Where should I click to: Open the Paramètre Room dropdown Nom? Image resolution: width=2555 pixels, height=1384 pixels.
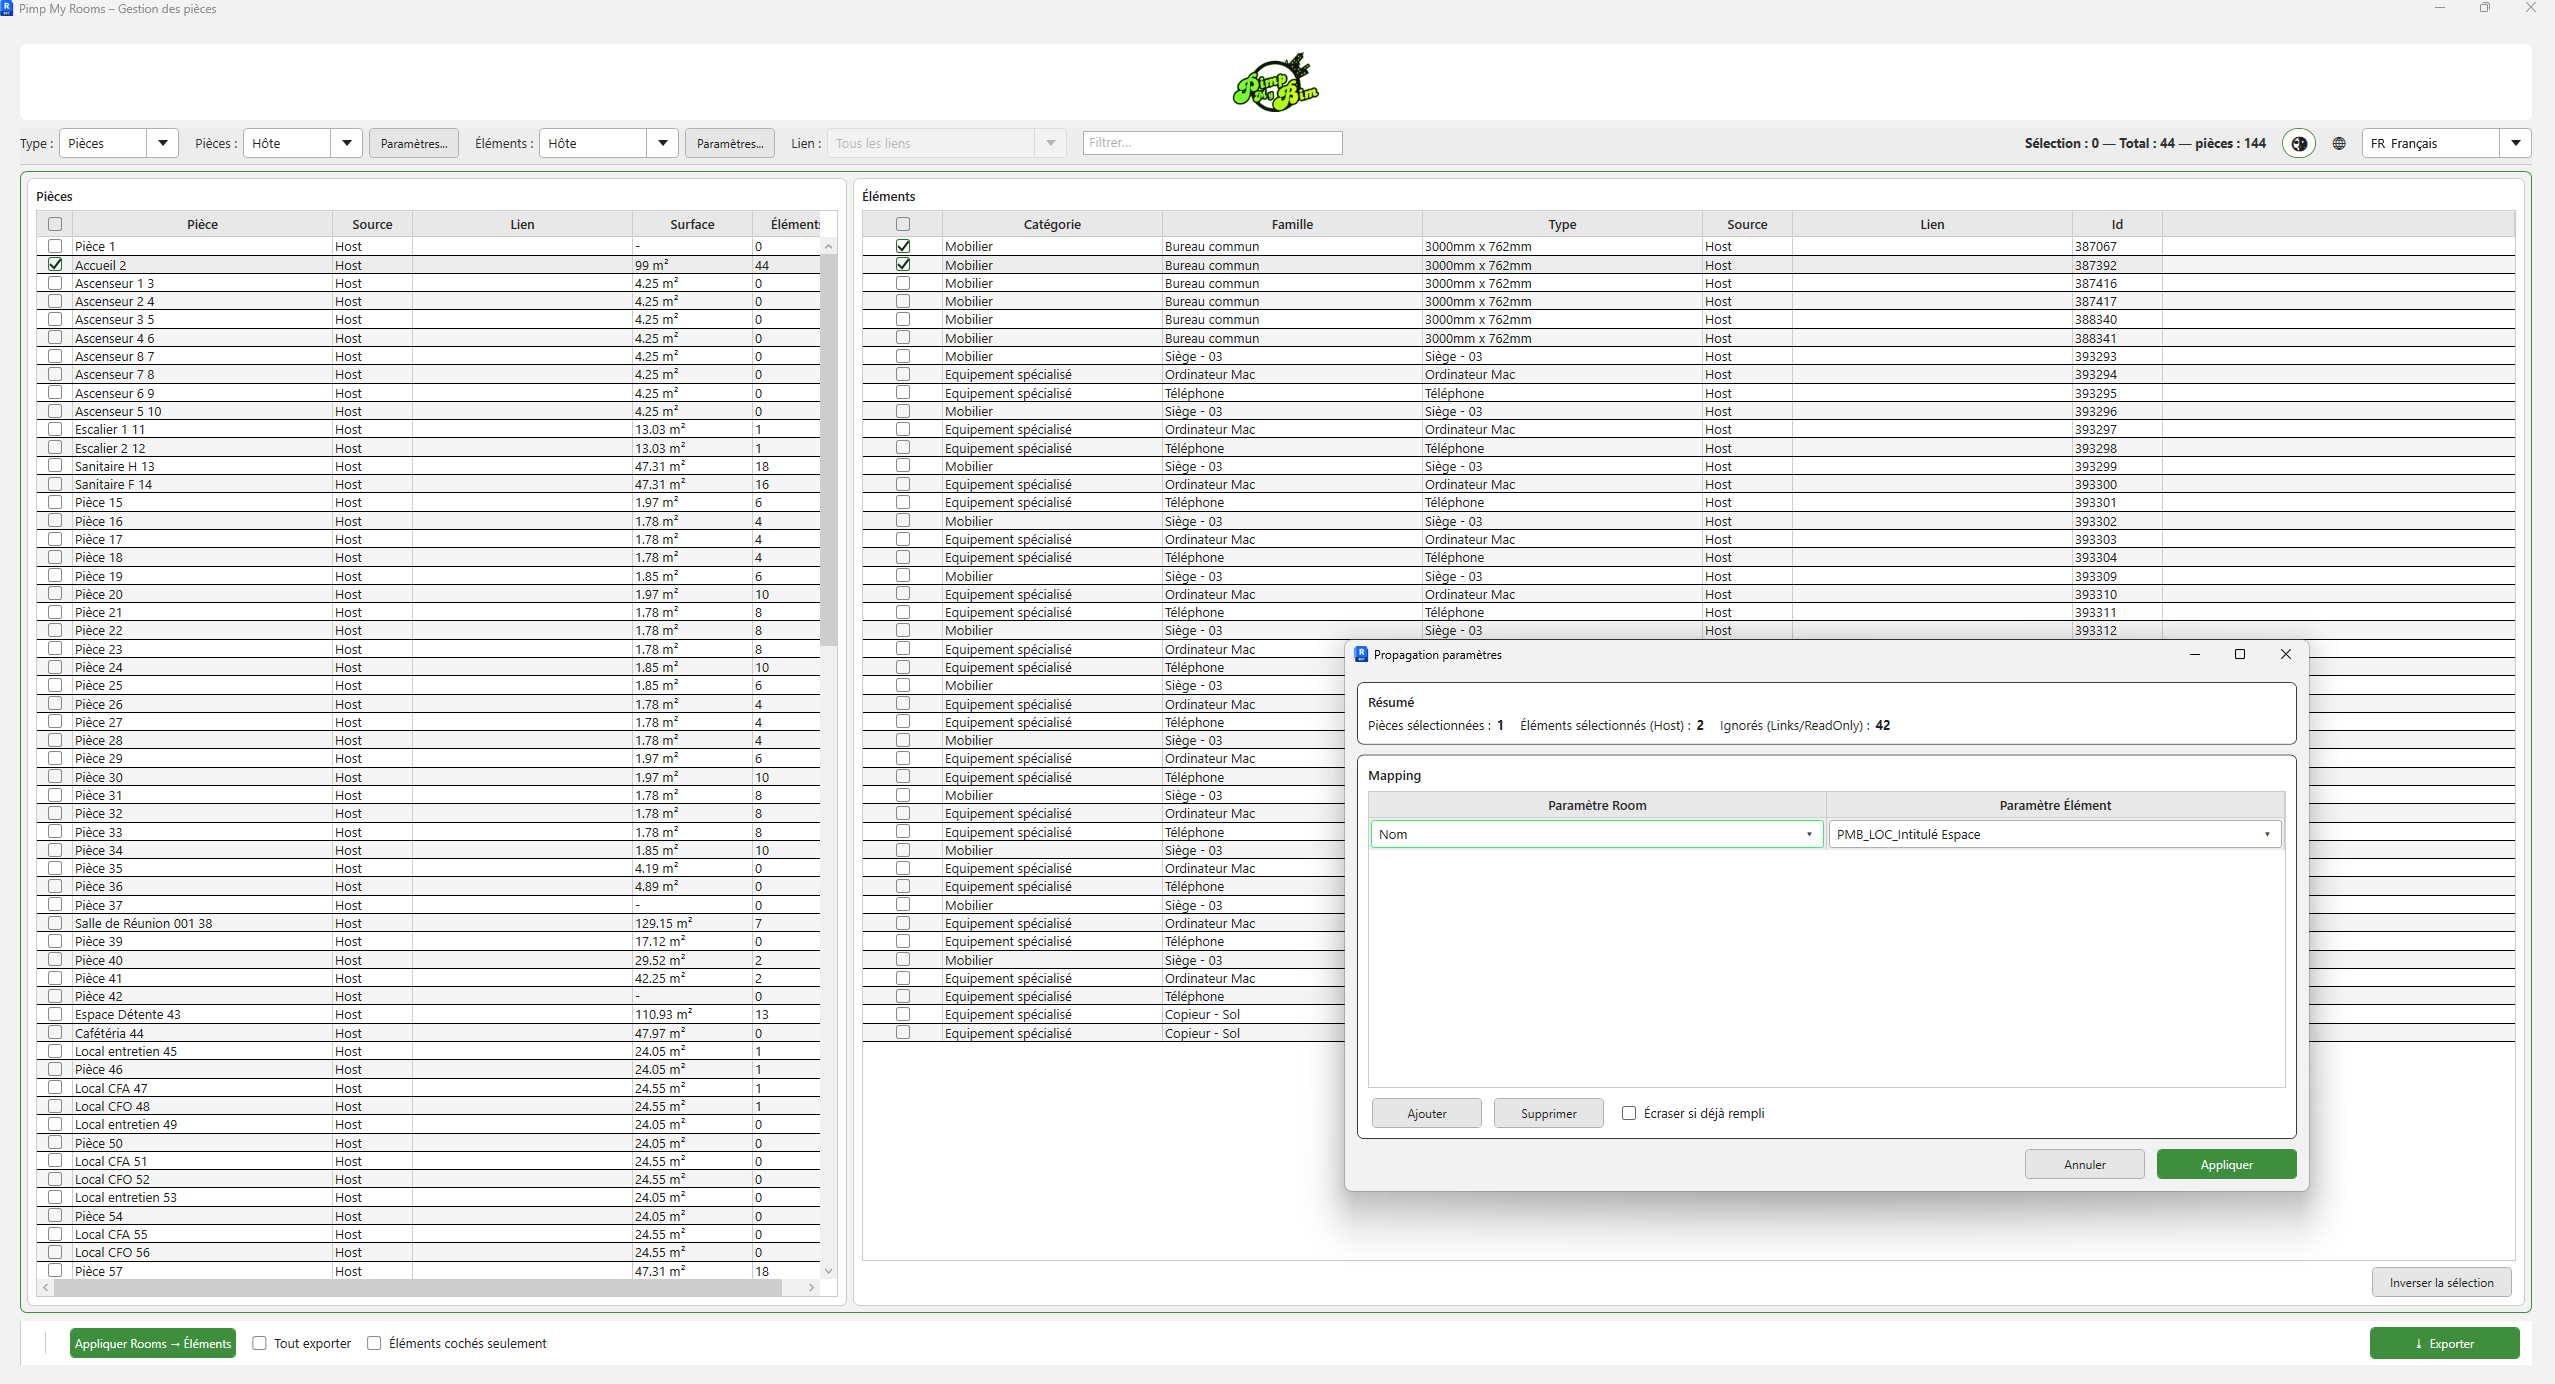click(1596, 834)
